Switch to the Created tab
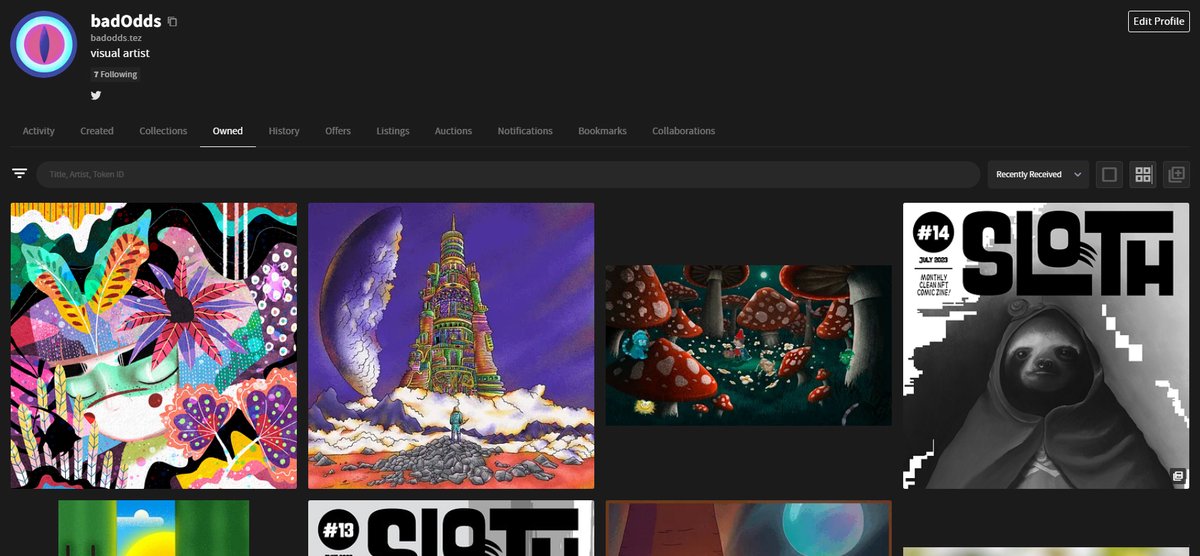The image size is (1200, 556). pos(97,131)
